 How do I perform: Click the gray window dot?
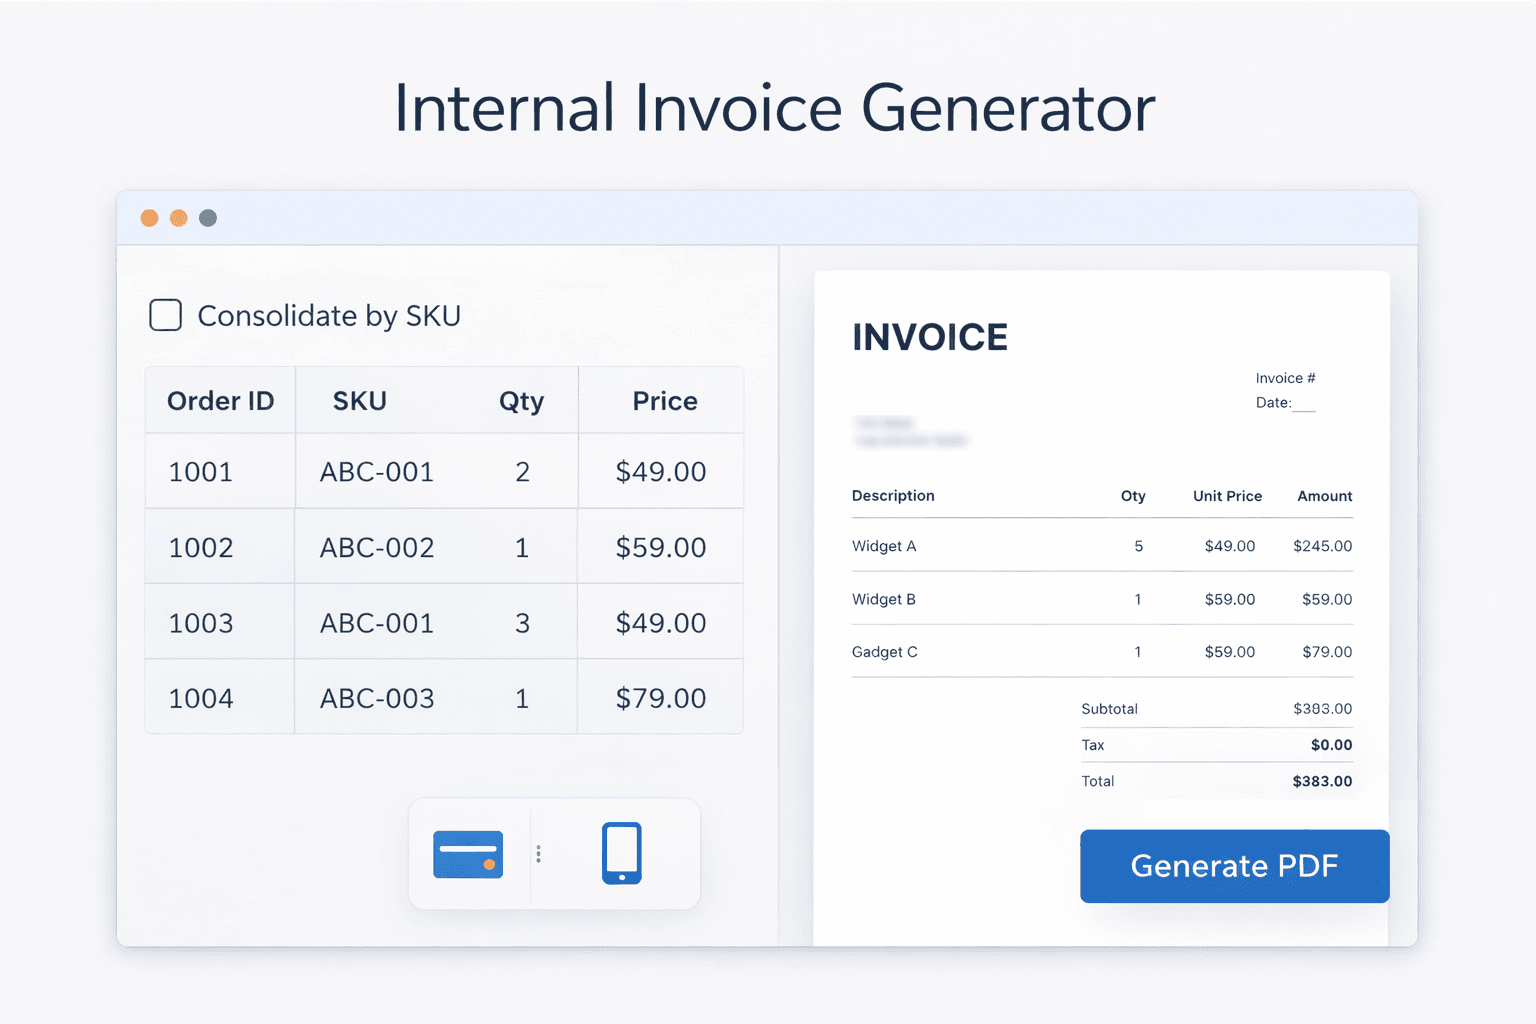click(207, 217)
